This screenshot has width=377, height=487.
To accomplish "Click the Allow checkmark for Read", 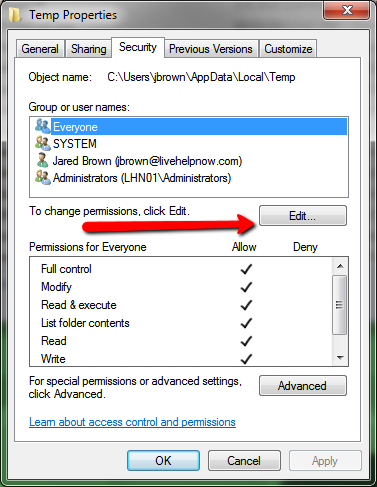I will click(x=246, y=341).
